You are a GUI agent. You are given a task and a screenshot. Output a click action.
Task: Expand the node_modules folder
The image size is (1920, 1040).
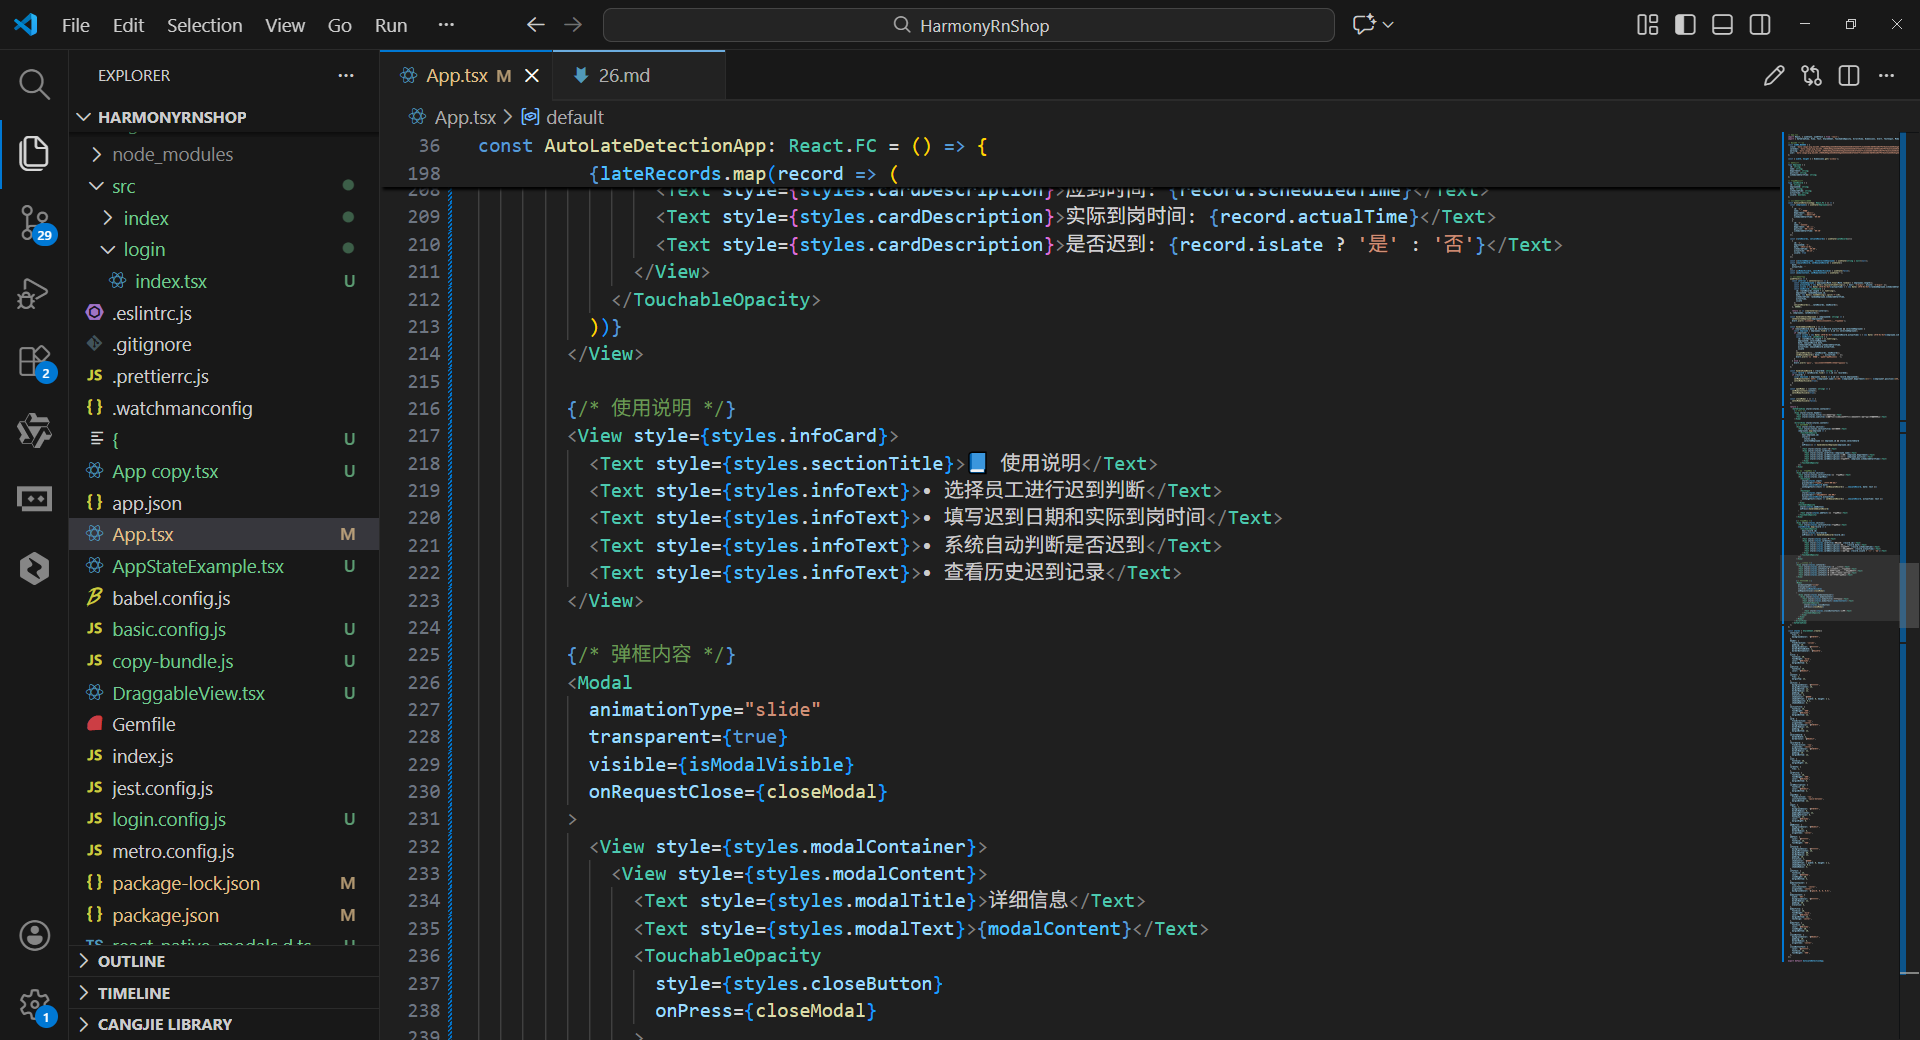(x=224, y=154)
